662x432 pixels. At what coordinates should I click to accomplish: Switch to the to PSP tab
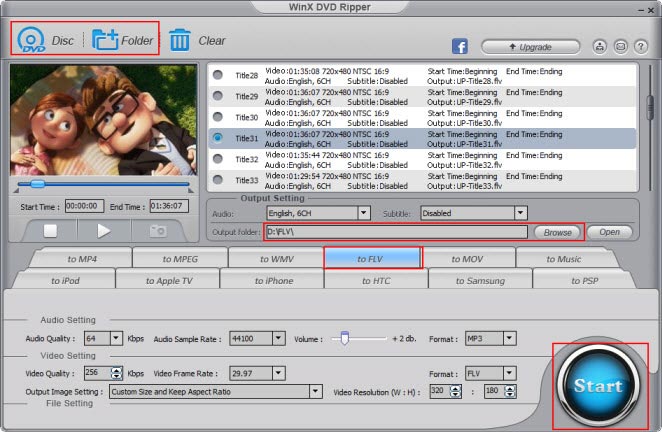point(585,281)
